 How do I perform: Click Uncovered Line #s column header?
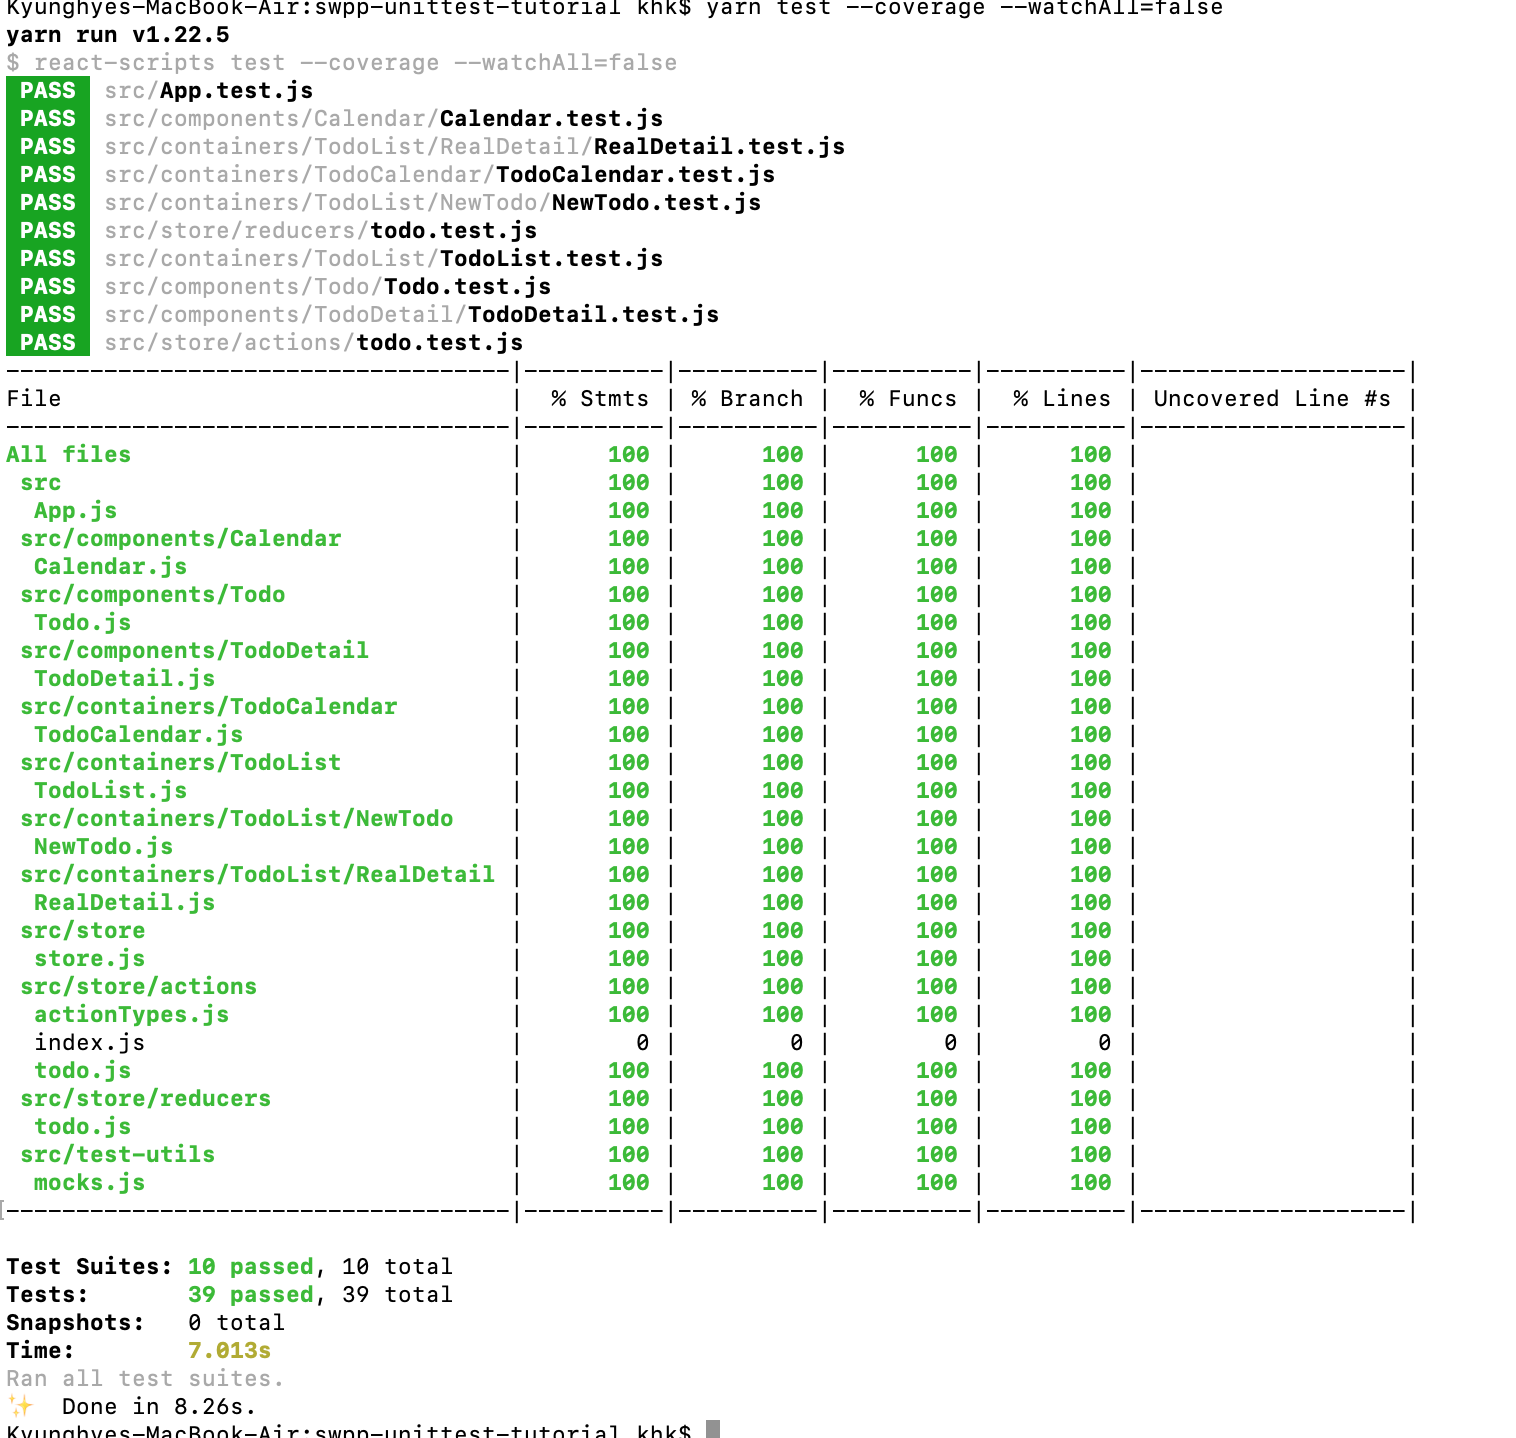[x=1272, y=399]
